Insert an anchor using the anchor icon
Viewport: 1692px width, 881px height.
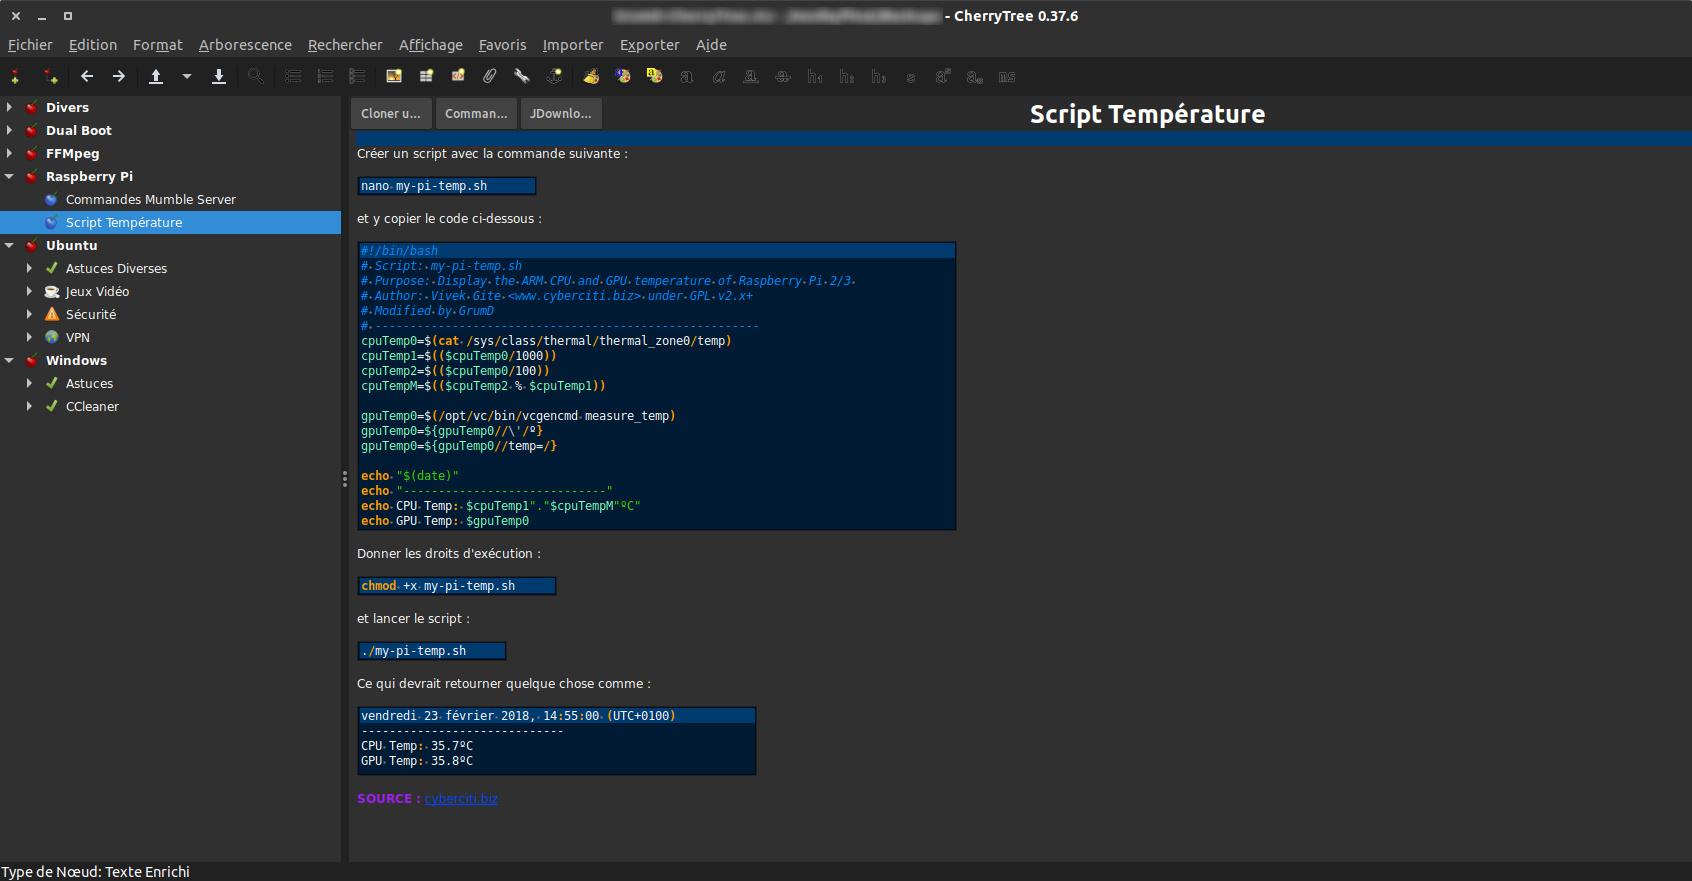tap(554, 77)
